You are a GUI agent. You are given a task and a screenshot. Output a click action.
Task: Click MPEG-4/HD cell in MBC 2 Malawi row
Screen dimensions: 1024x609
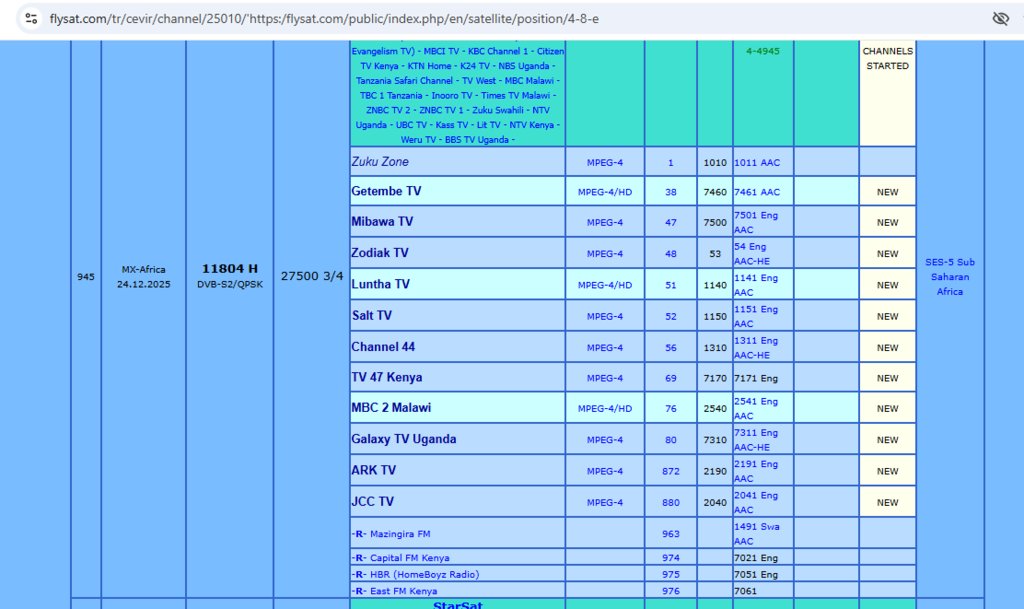(x=605, y=409)
